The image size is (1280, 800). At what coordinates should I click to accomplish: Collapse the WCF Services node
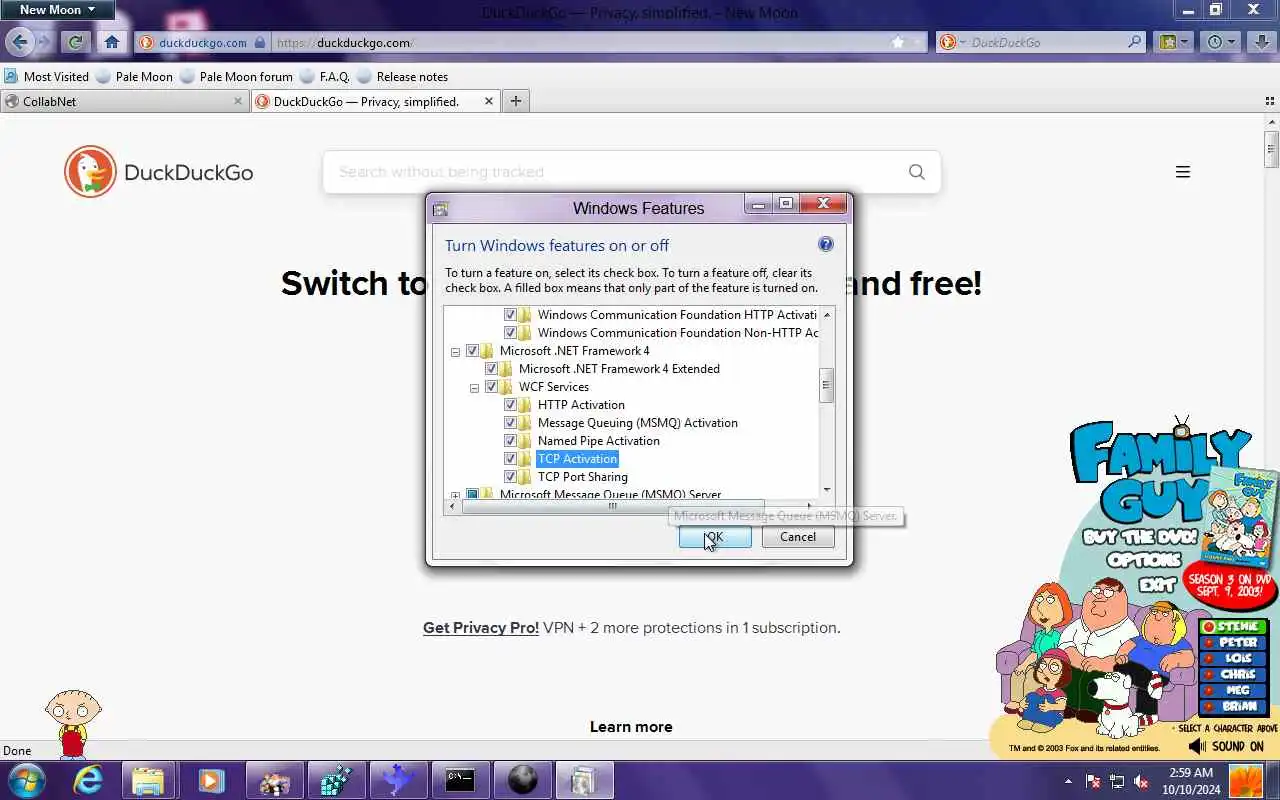click(x=474, y=387)
